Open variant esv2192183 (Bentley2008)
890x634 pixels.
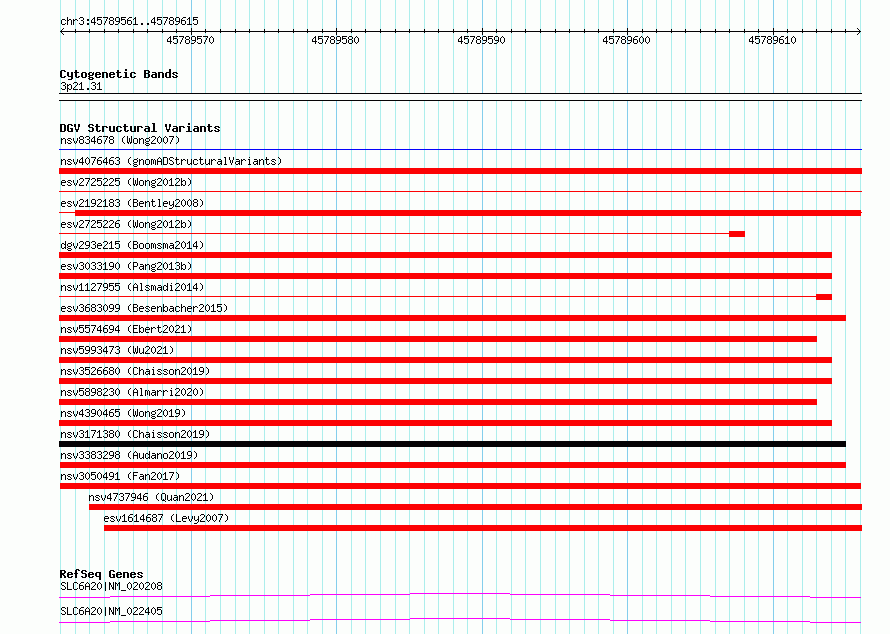(132, 204)
